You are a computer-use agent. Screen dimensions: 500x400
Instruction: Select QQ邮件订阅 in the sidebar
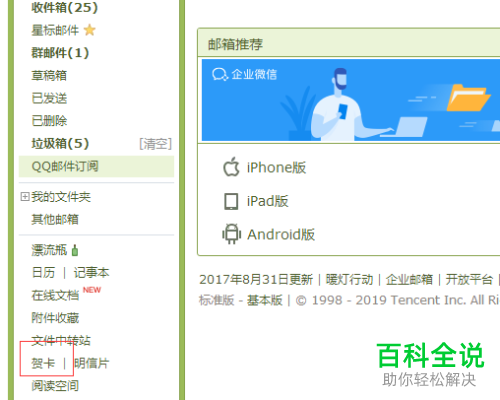click(x=96, y=166)
